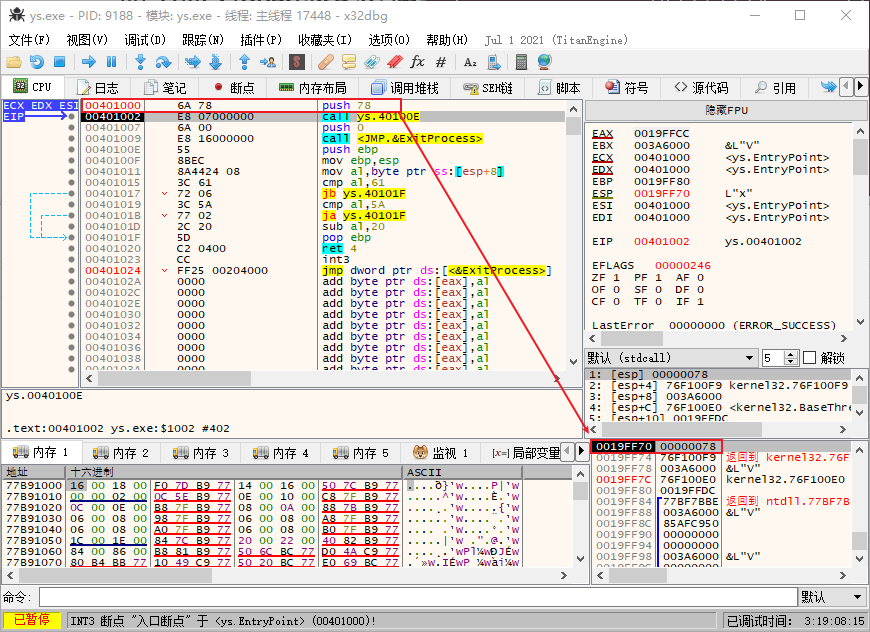Open the SEH链 tab
The width and height of the screenshot is (870, 632).
[488, 88]
